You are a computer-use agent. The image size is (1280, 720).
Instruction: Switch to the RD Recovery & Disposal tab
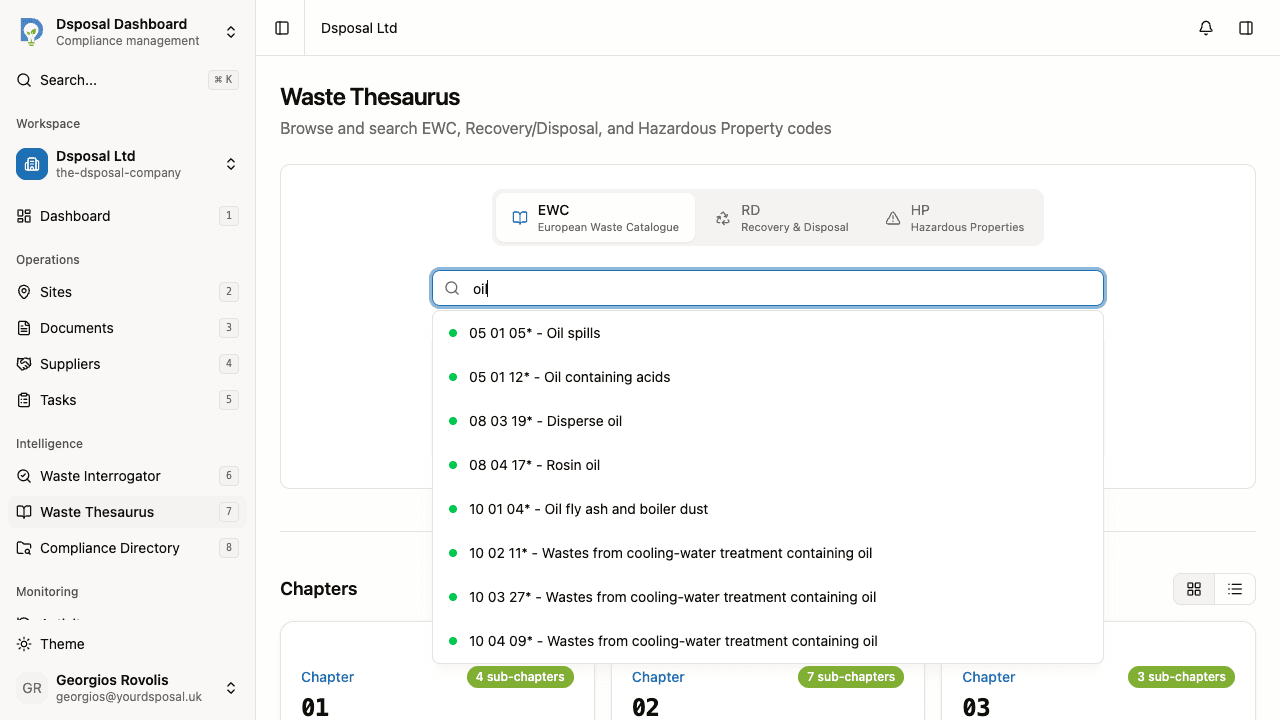(783, 217)
